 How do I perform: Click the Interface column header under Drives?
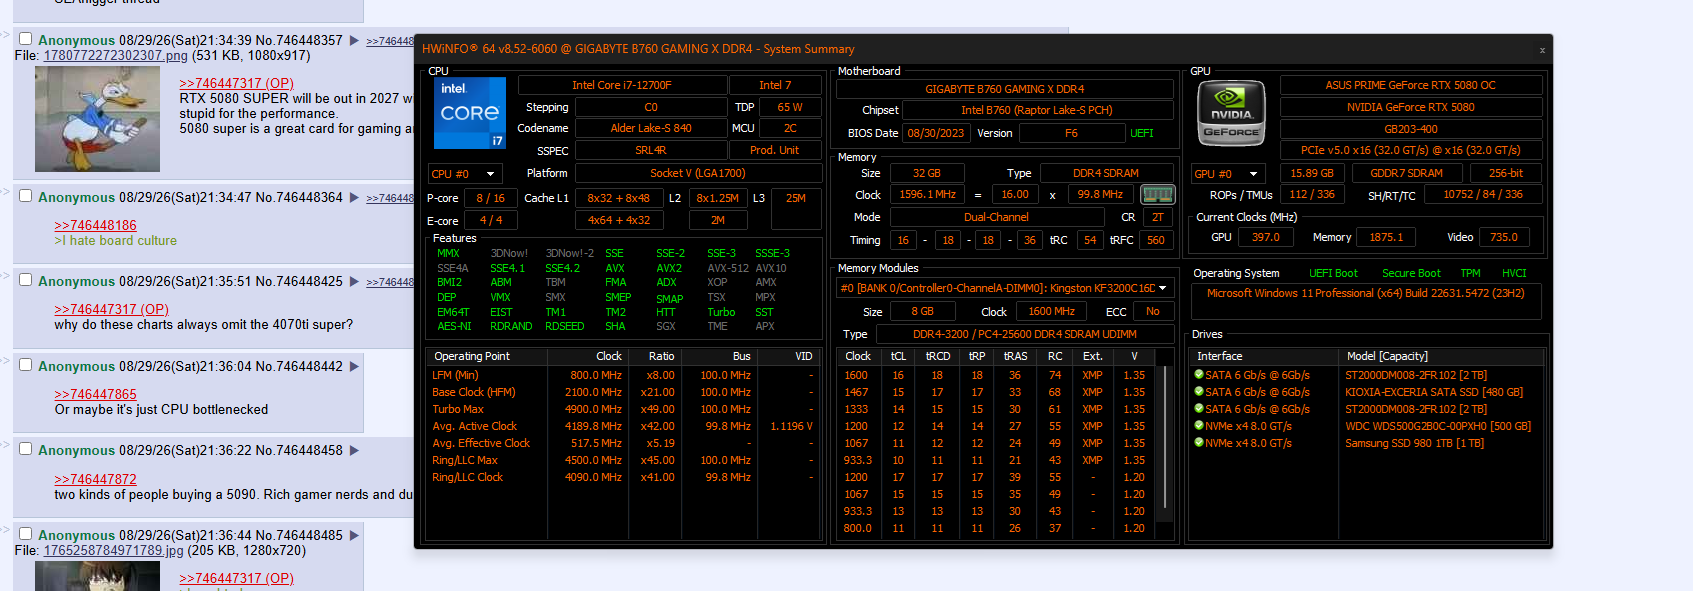pos(1265,356)
